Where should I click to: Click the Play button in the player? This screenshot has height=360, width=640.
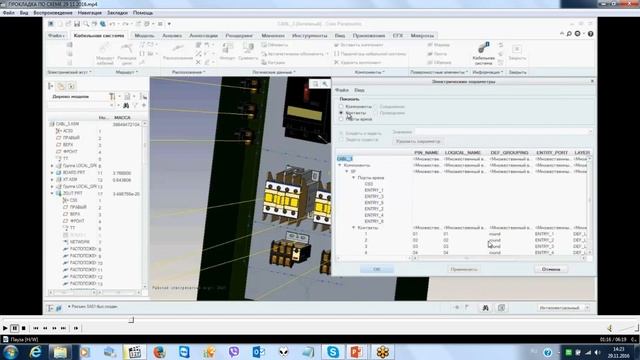tap(5, 328)
